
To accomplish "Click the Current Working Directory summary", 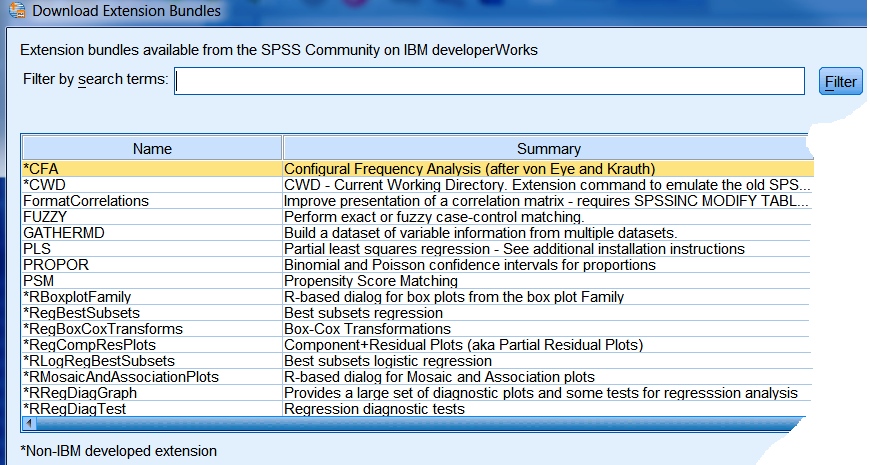I will click(547, 185).
